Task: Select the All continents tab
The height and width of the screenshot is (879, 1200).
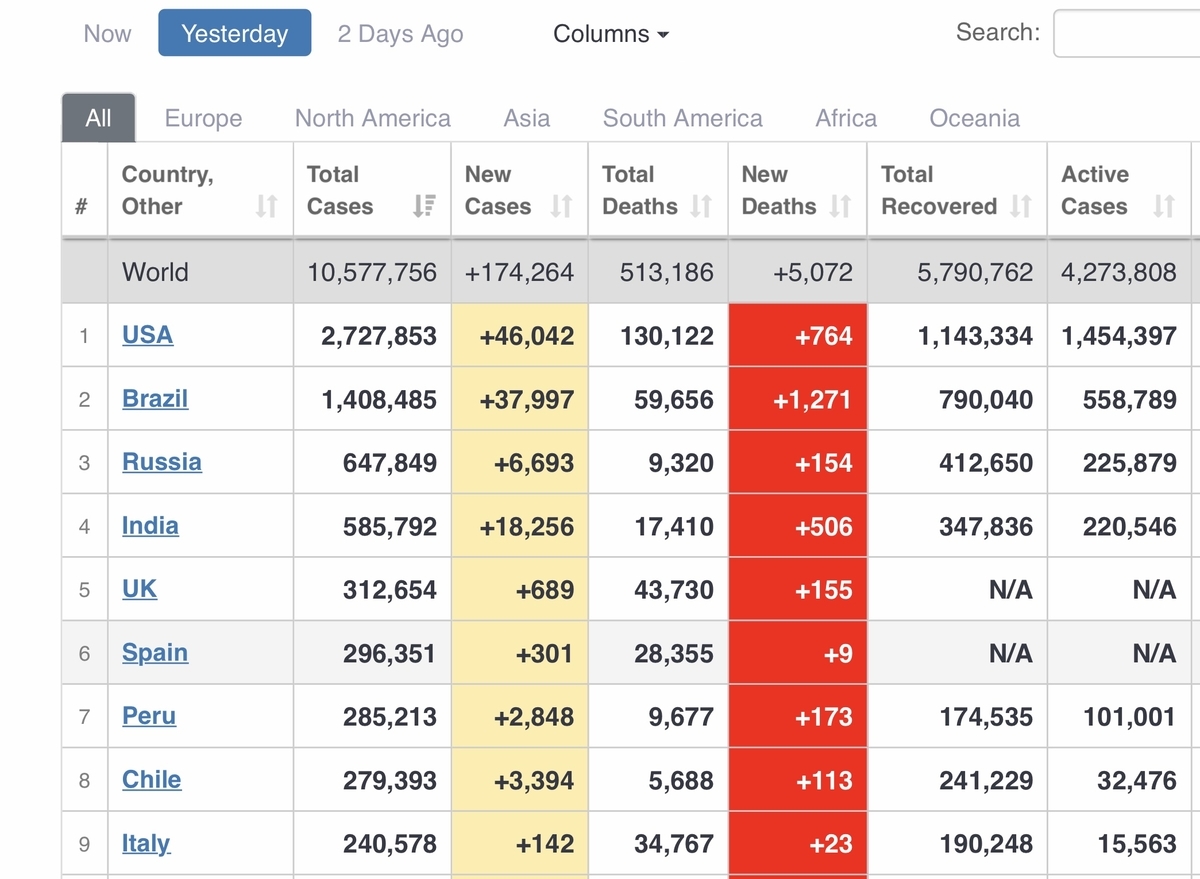Action: pyautogui.click(x=98, y=118)
